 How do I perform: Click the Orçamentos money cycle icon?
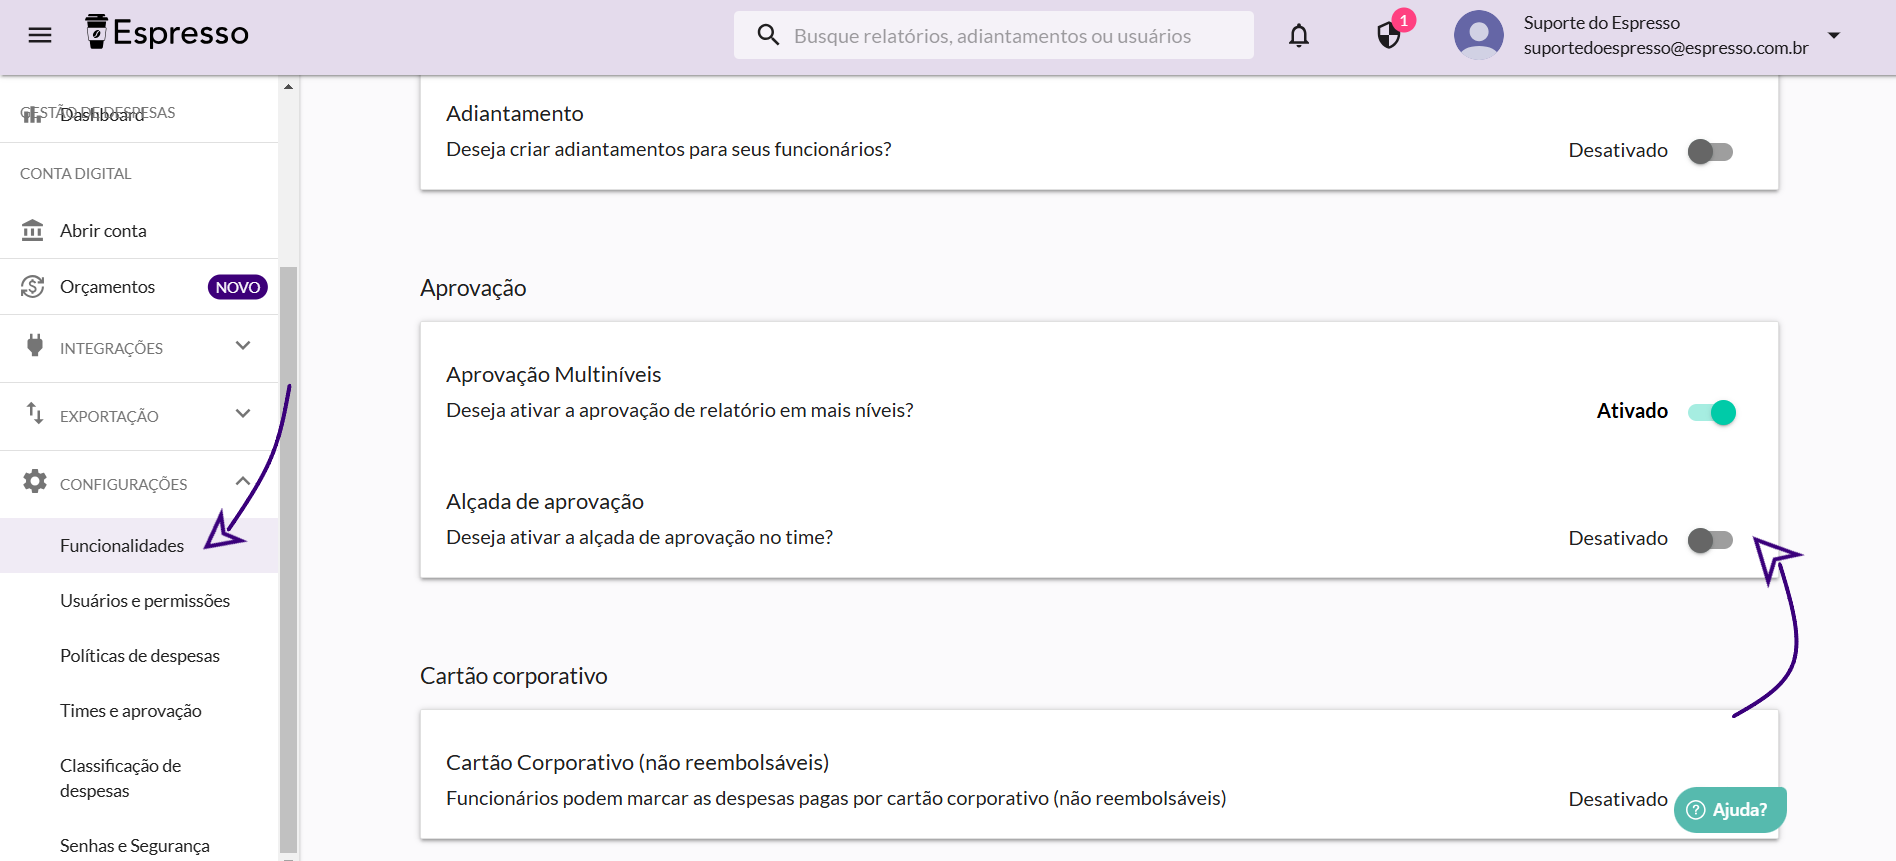(33, 287)
